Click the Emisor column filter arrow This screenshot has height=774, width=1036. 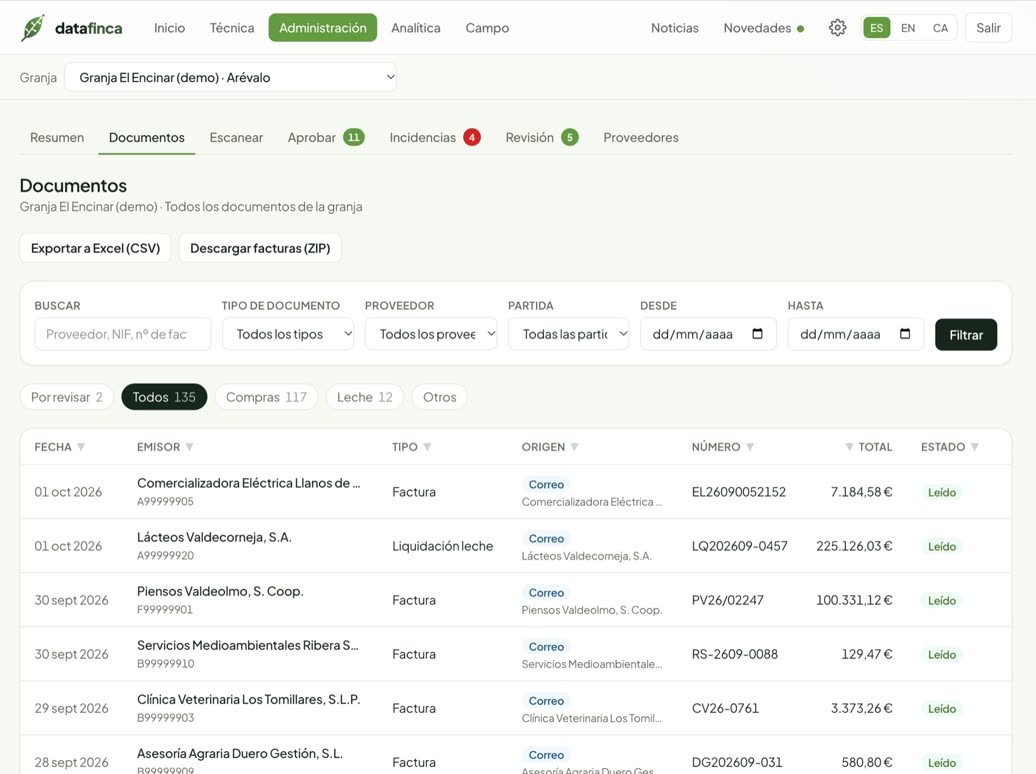coord(189,447)
